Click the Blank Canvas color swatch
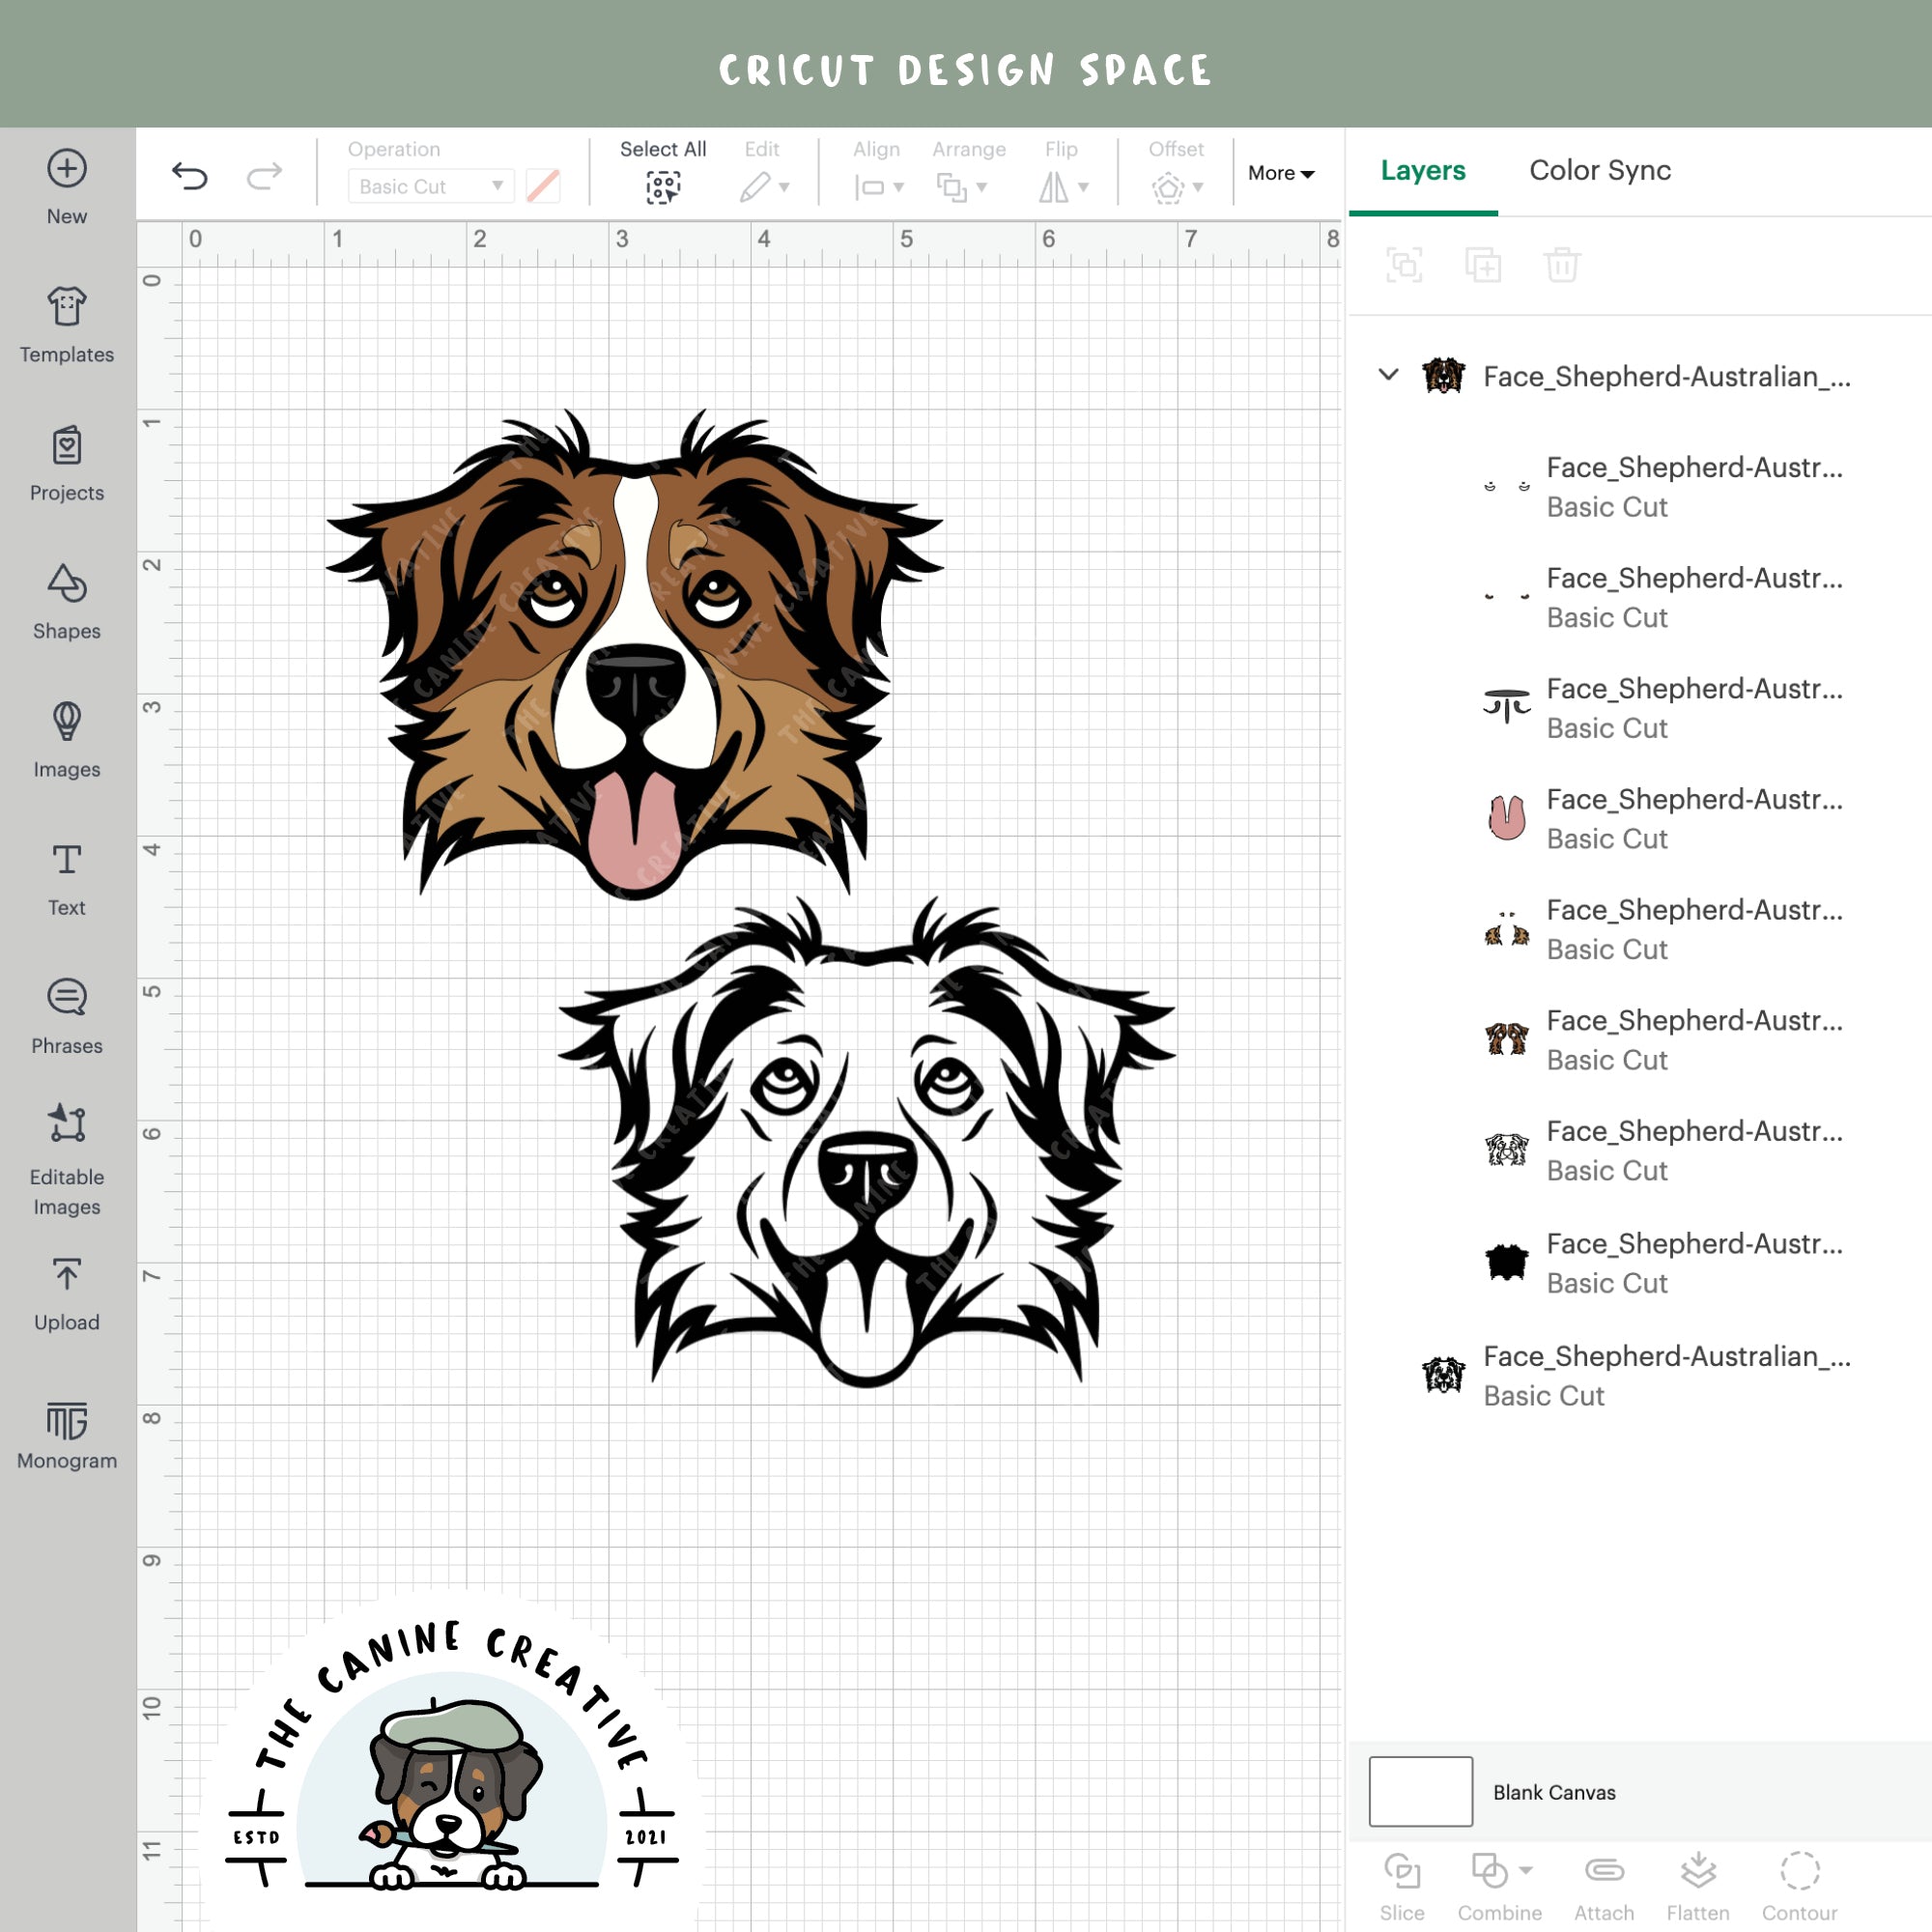This screenshot has width=1932, height=1932. pos(1420,1791)
